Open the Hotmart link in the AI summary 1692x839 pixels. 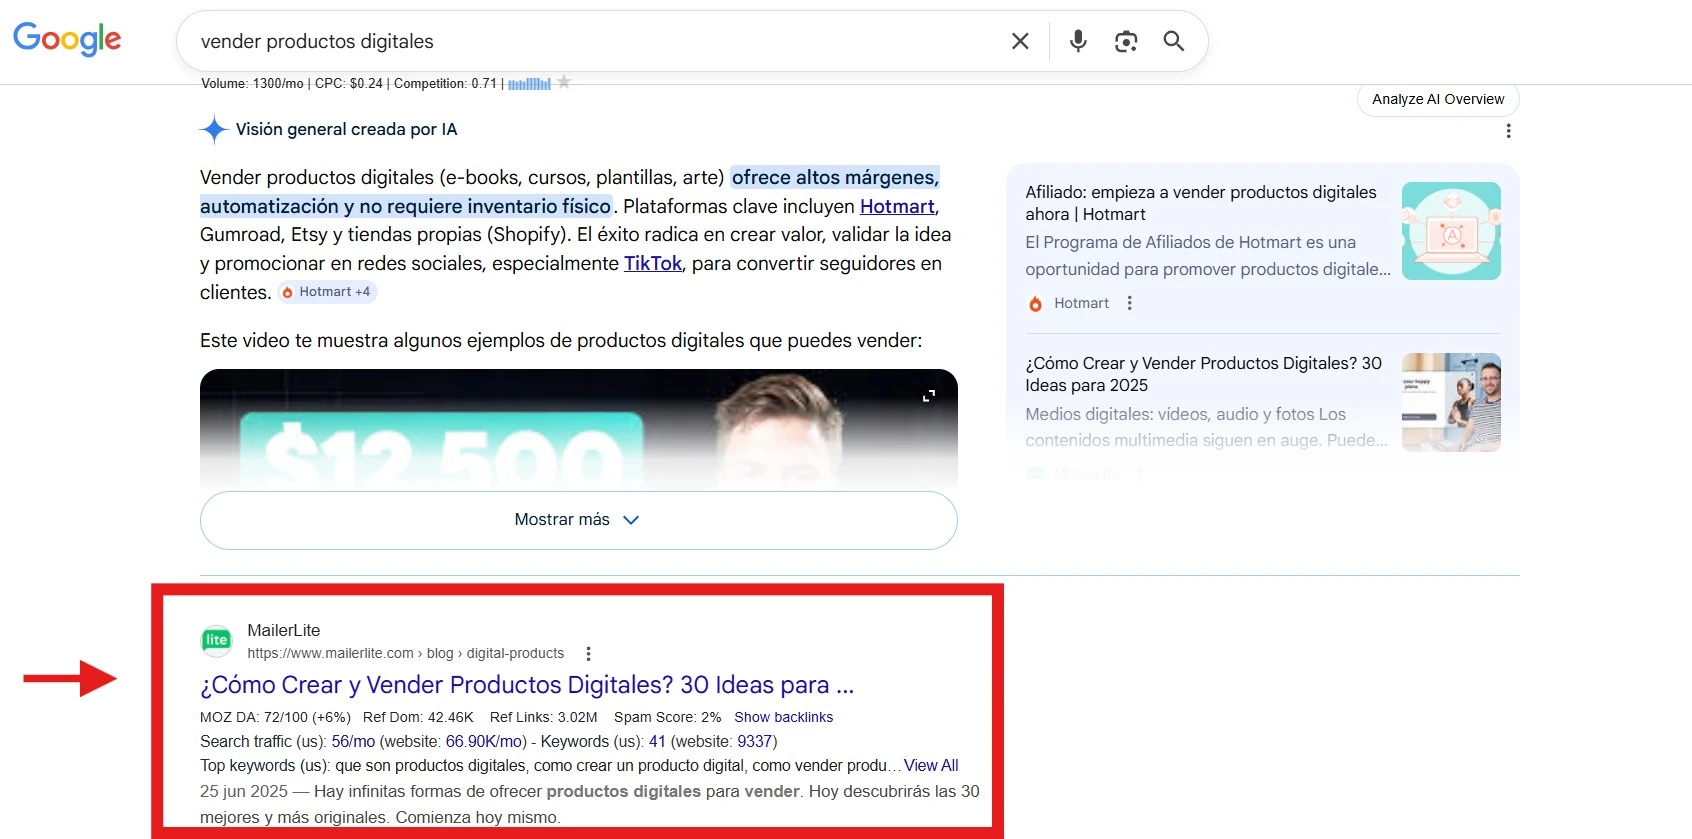897,206
